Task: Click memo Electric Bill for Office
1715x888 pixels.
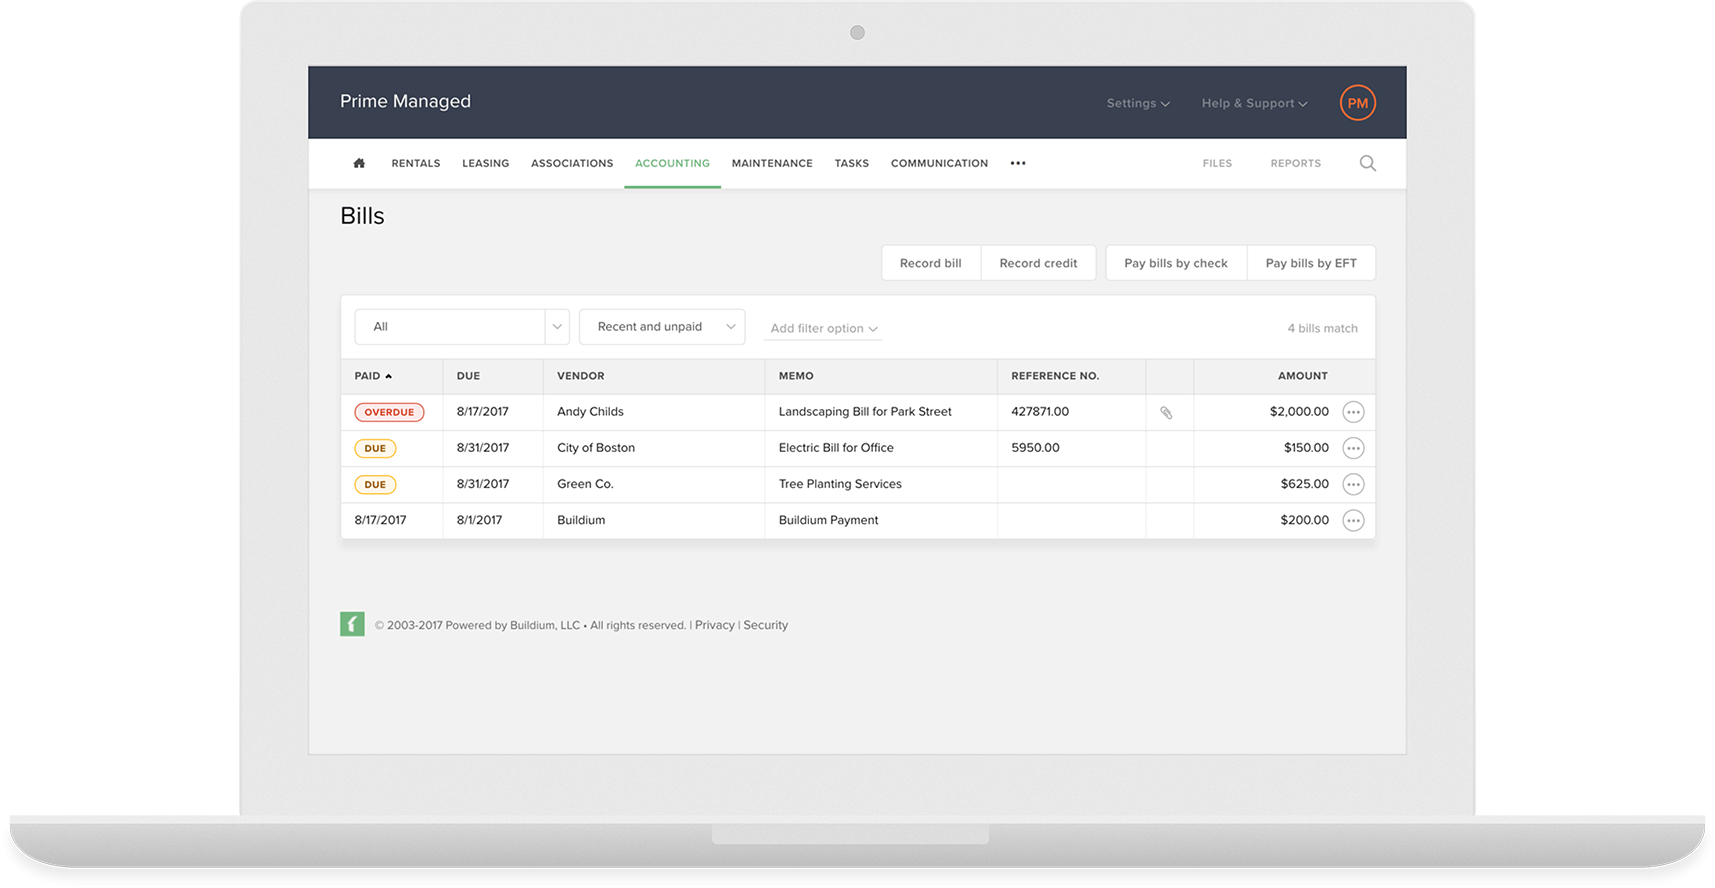Action: [x=836, y=448]
